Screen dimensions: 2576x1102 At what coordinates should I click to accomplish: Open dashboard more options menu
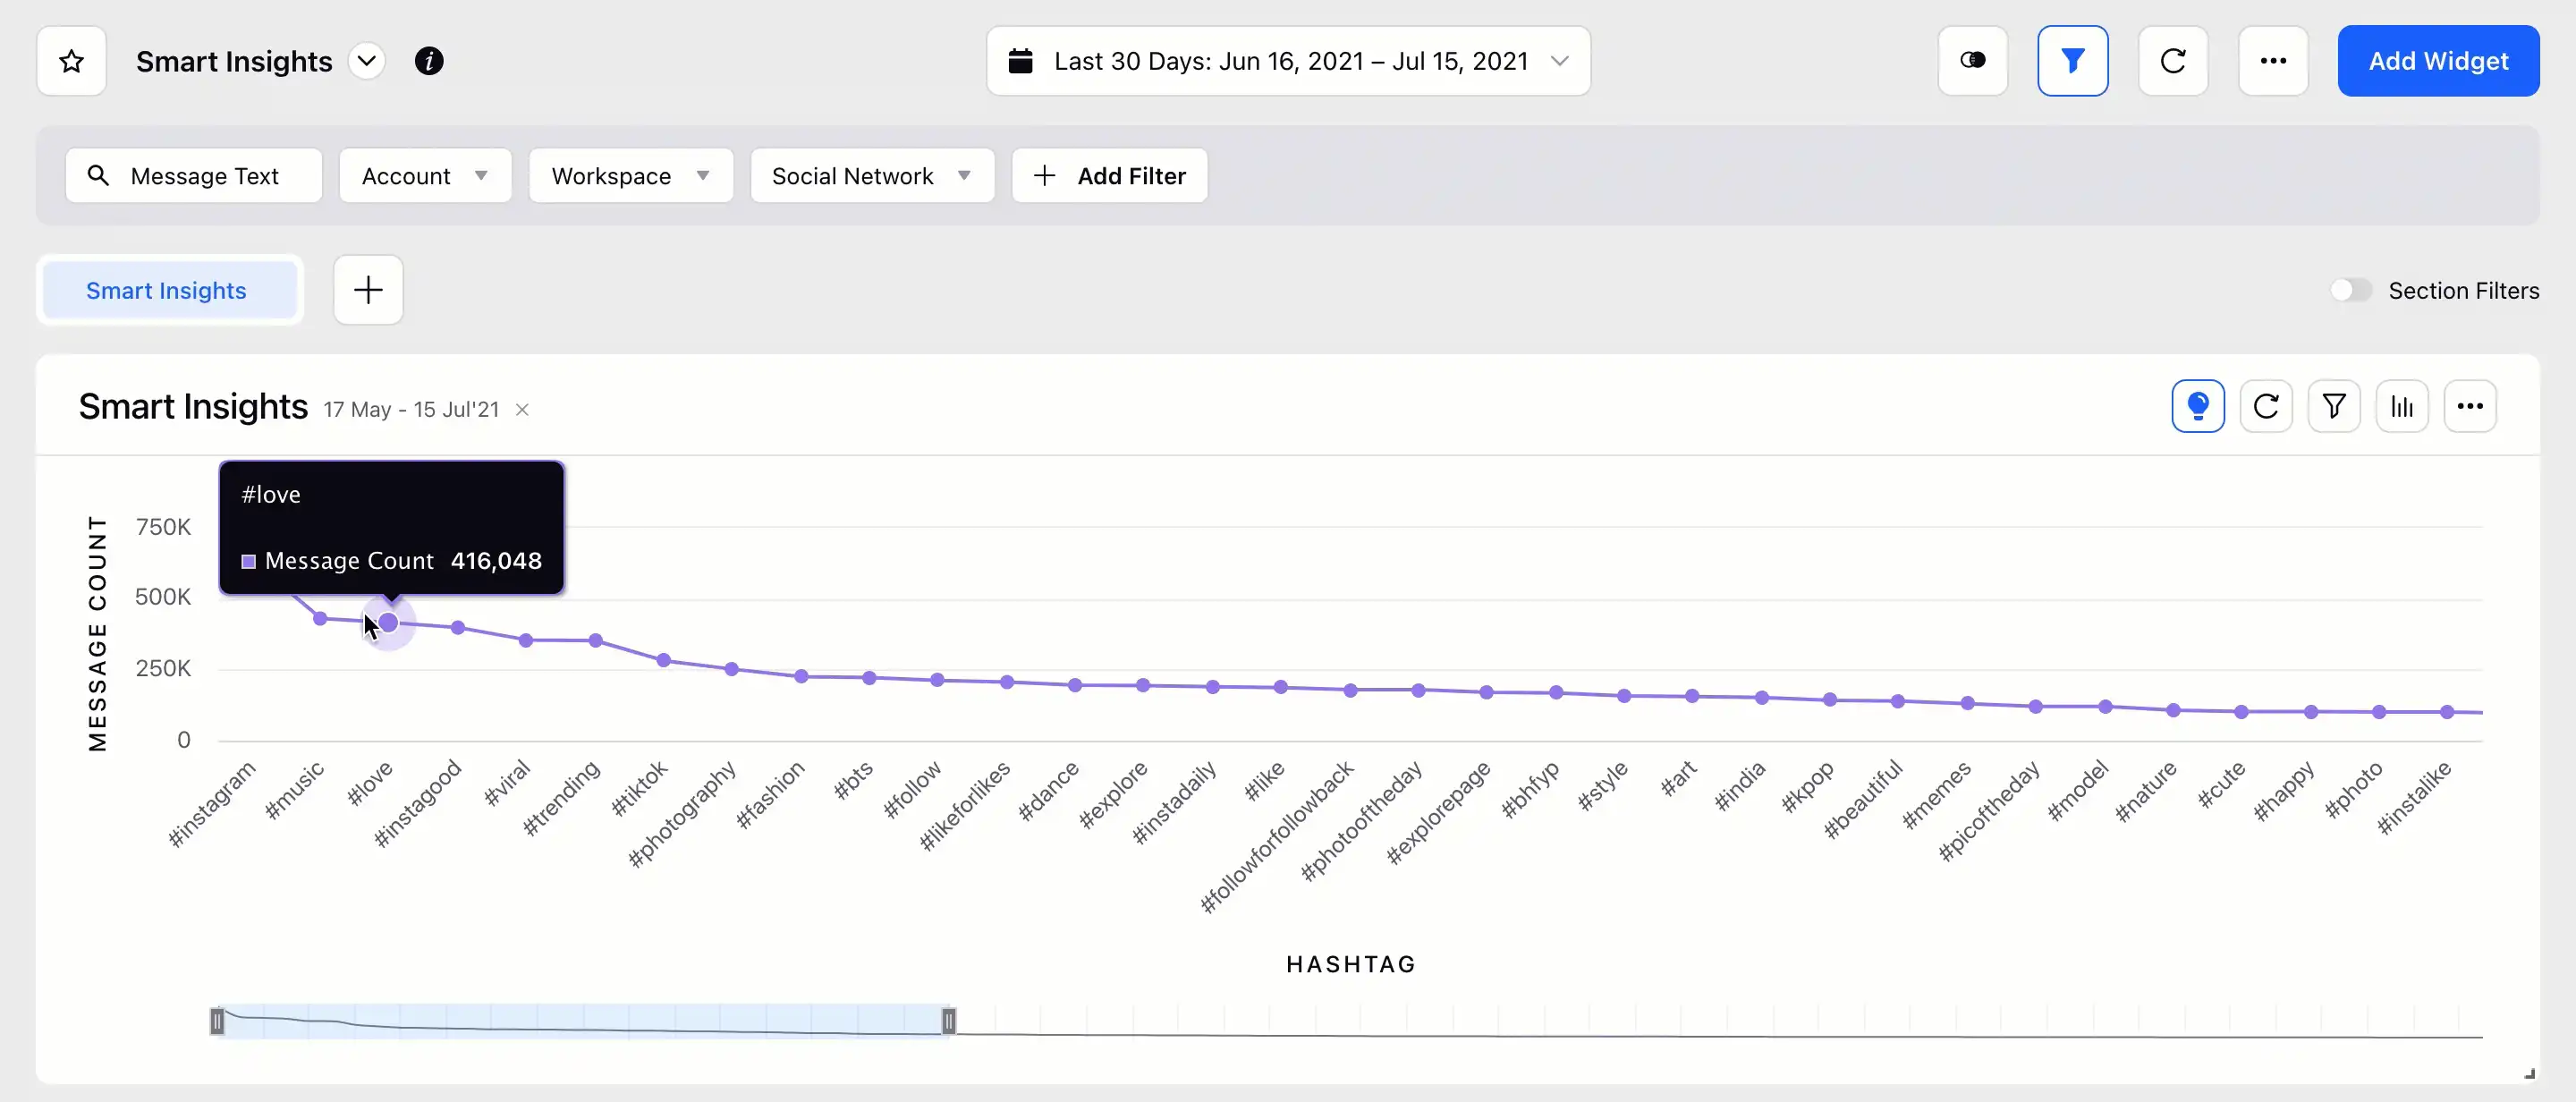coord(2272,61)
